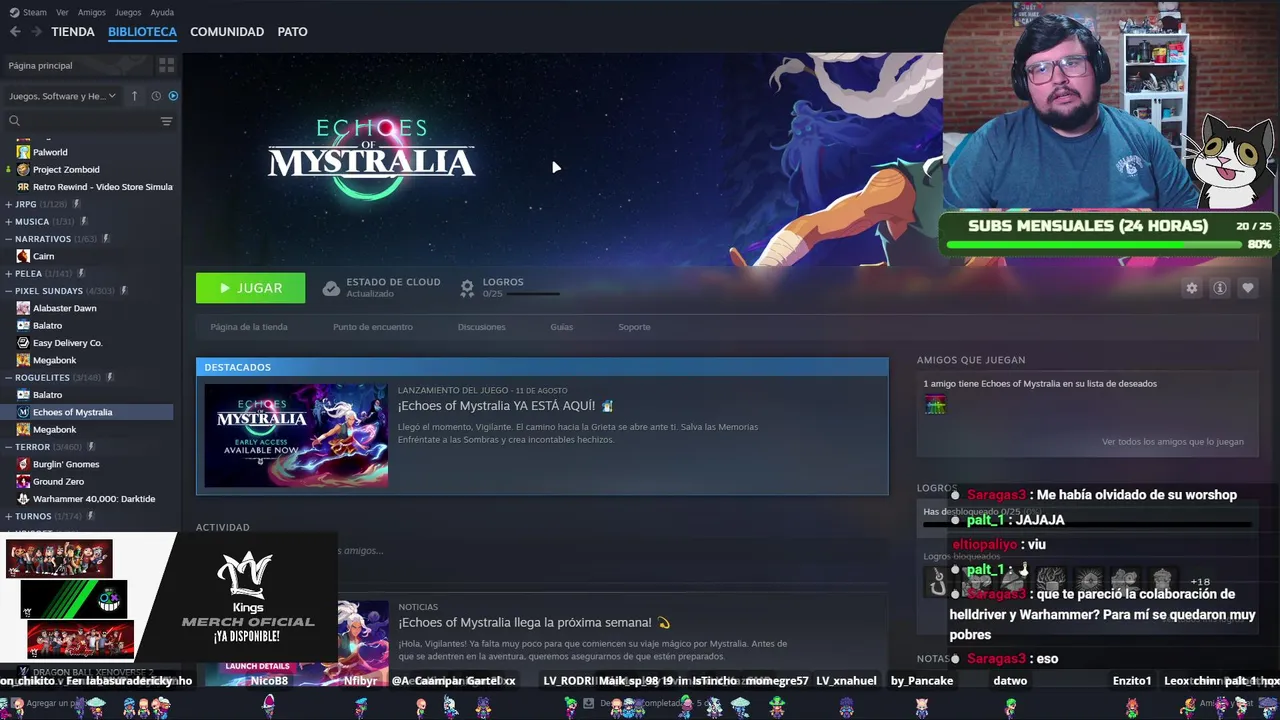1280x720 pixels.
Task: Open the Ayuda menu
Action: (x=162, y=12)
